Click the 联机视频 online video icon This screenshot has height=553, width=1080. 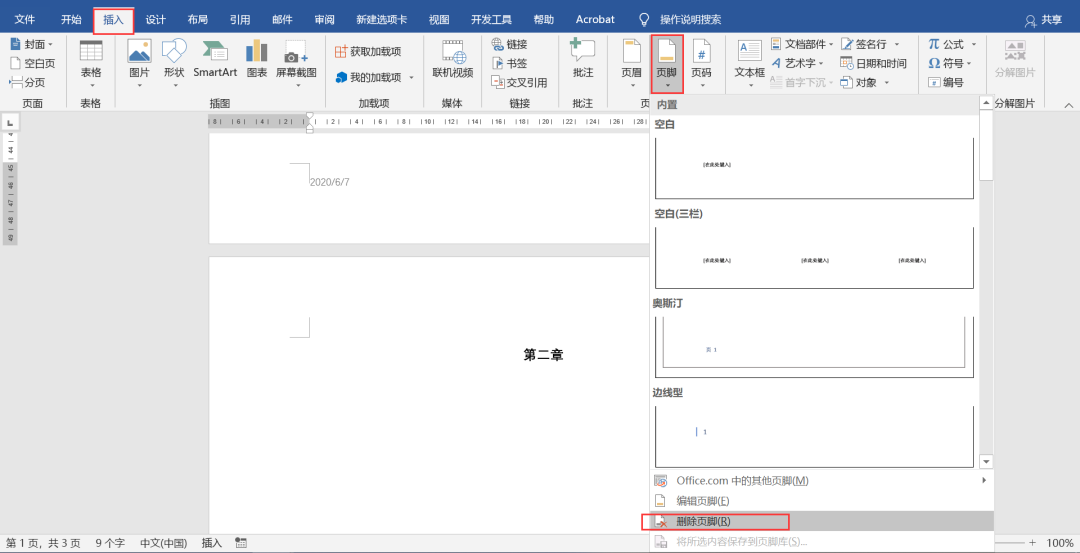[x=453, y=52]
